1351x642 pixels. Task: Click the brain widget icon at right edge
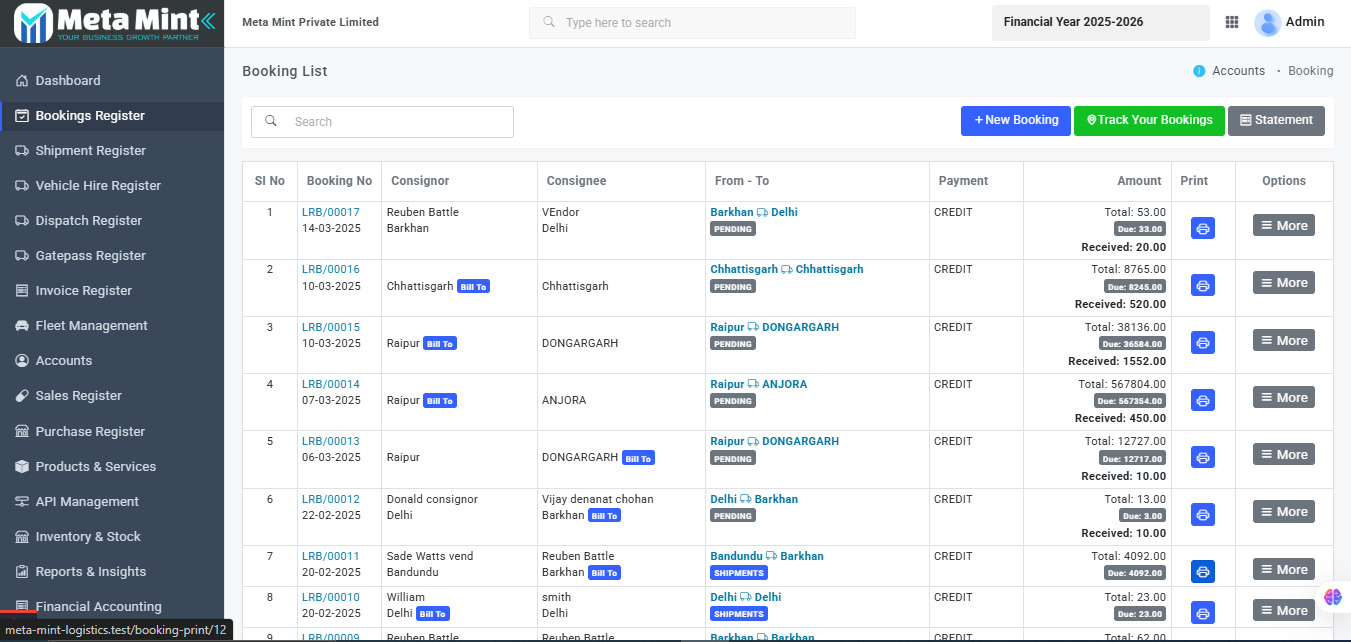[1332, 596]
